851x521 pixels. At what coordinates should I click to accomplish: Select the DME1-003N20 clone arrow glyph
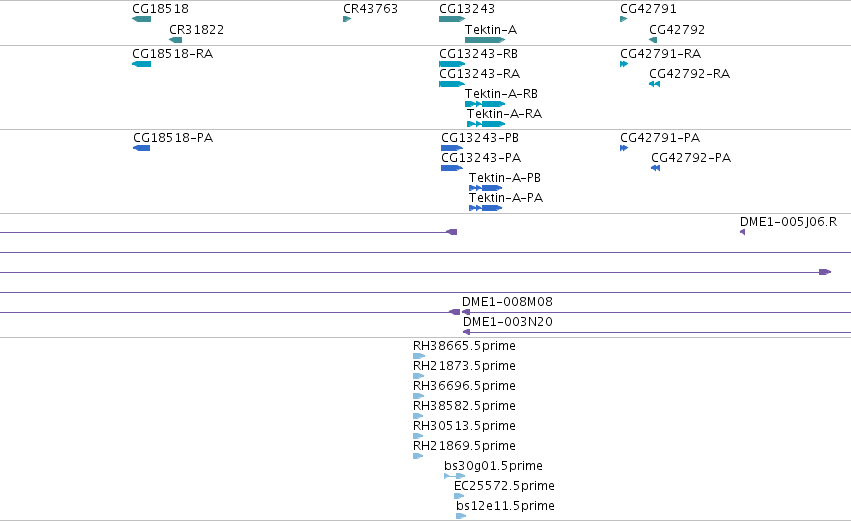pos(466,332)
